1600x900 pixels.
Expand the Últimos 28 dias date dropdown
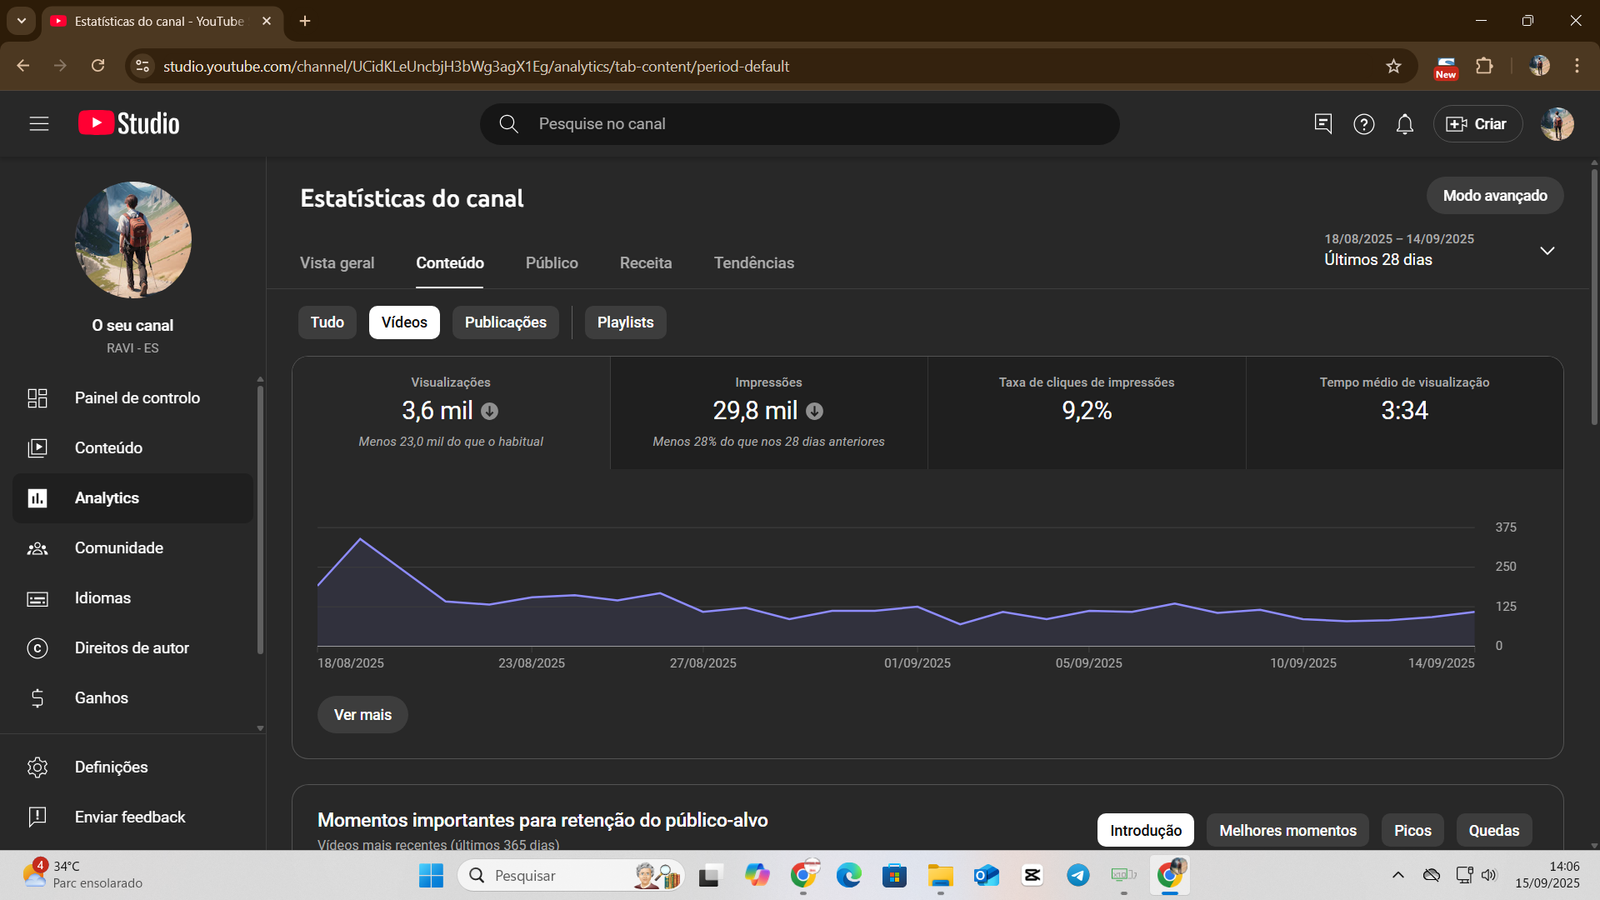click(x=1546, y=250)
